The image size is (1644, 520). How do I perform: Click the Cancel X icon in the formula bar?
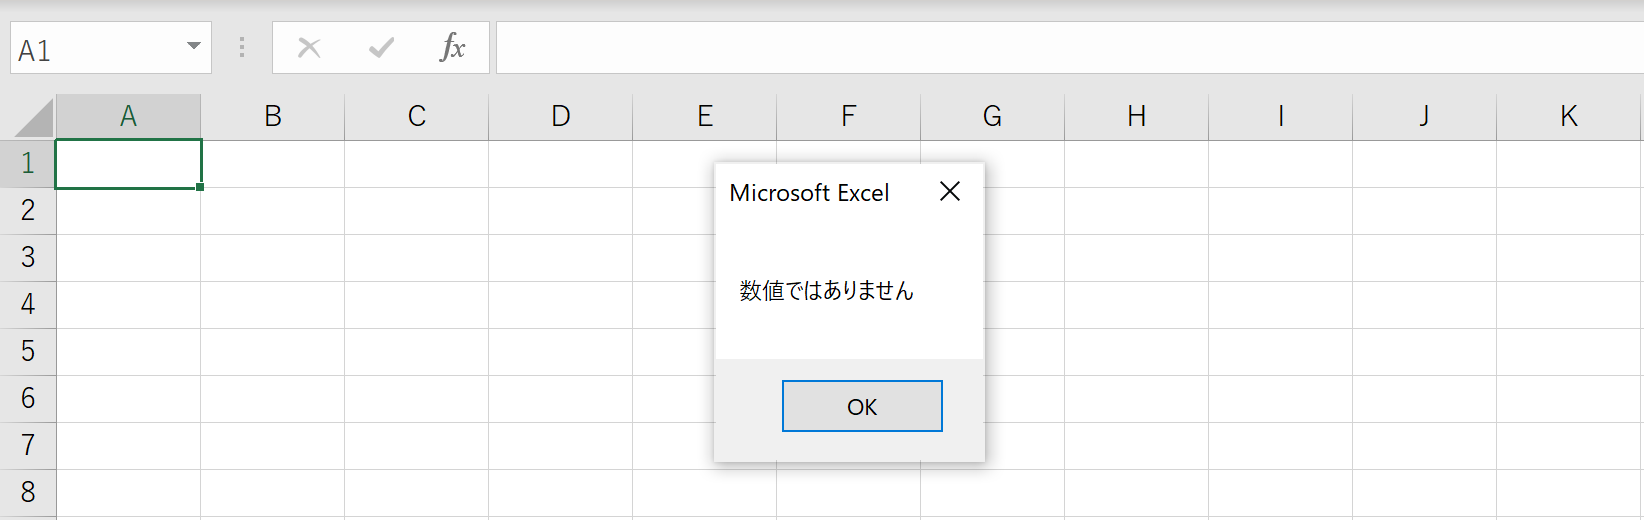[x=309, y=47]
